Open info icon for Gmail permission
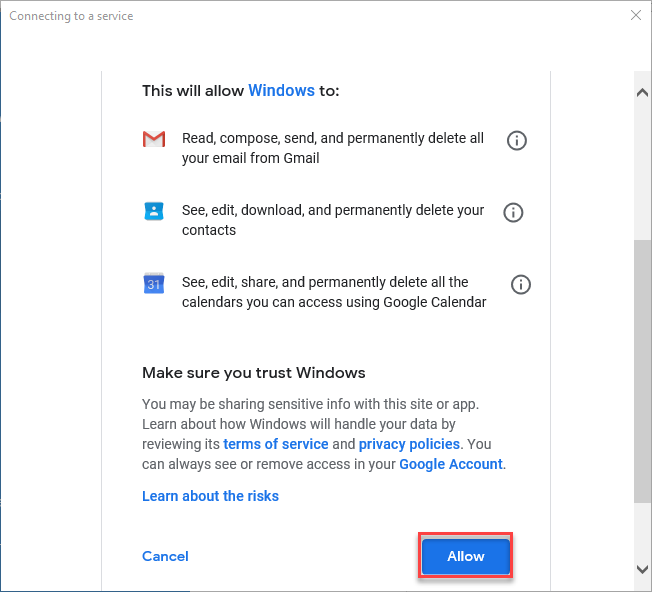The height and width of the screenshot is (592, 652). coord(516,141)
